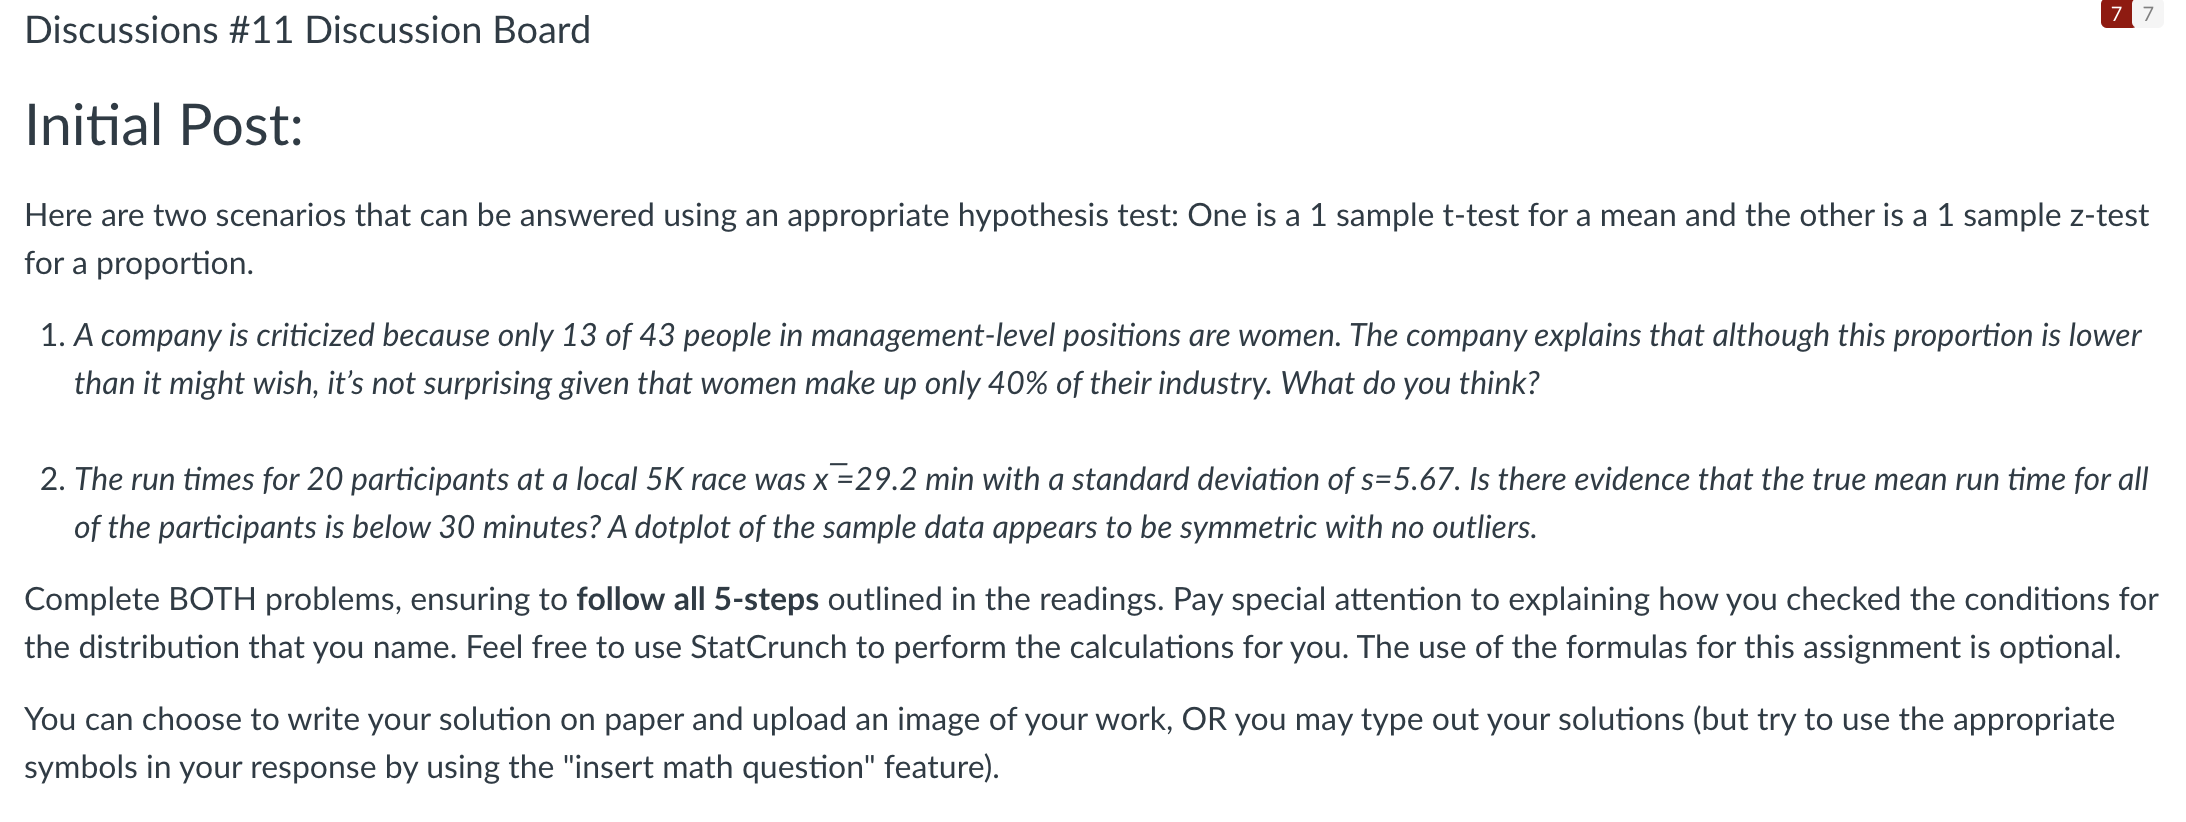The image size is (2186, 822).
Task: Click list number 1 of the scenarios
Action: pos(52,335)
